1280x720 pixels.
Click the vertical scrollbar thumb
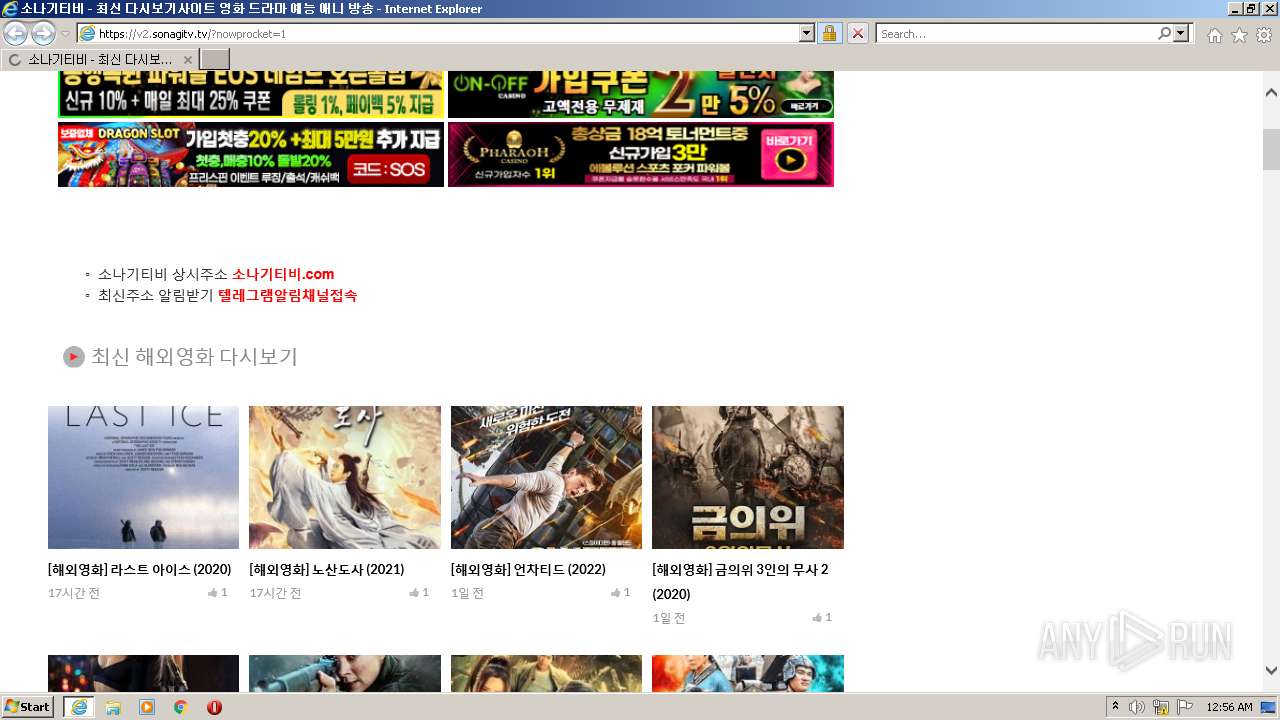click(x=1271, y=150)
